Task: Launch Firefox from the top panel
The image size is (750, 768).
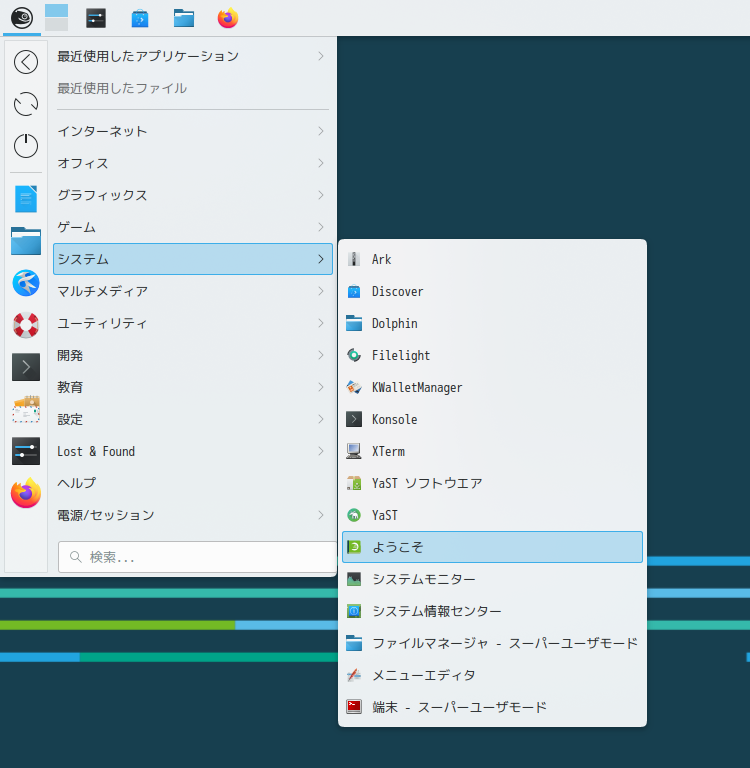Action: tap(228, 18)
